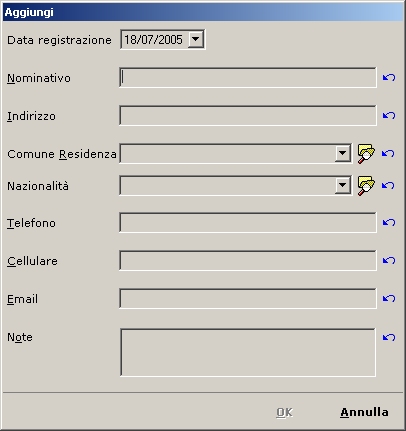Click the Annulla button
Image resolution: width=406 pixels, height=431 pixels.
pyautogui.click(x=364, y=413)
